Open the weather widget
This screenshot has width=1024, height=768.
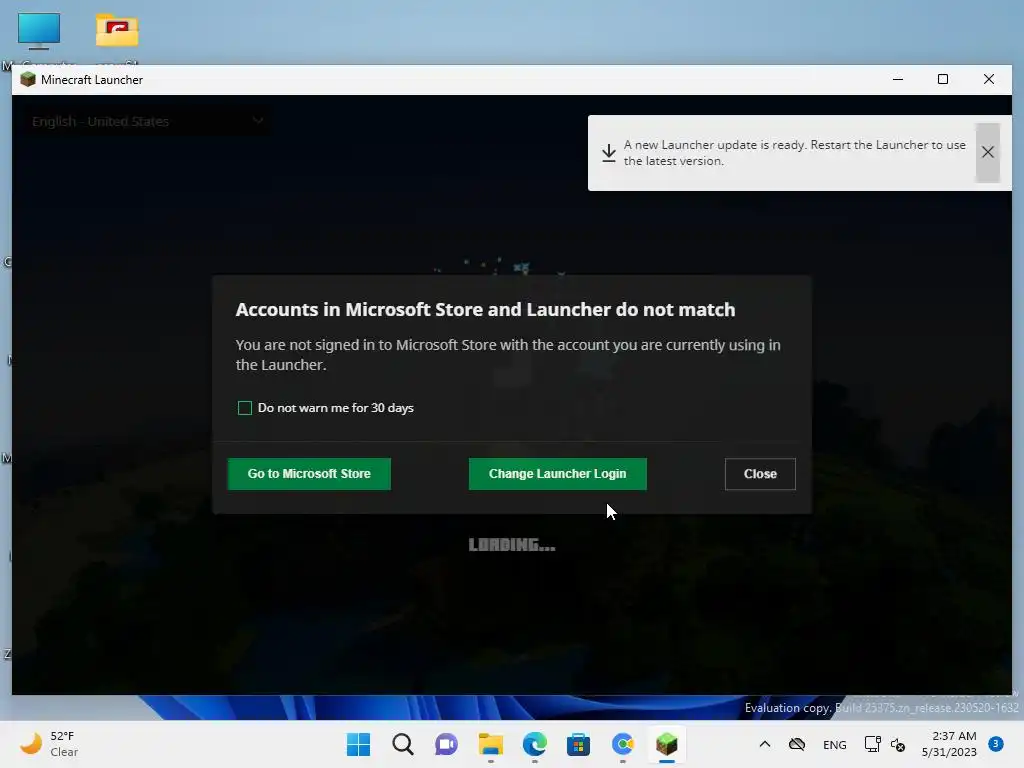pyautogui.click(x=49, y=744)
